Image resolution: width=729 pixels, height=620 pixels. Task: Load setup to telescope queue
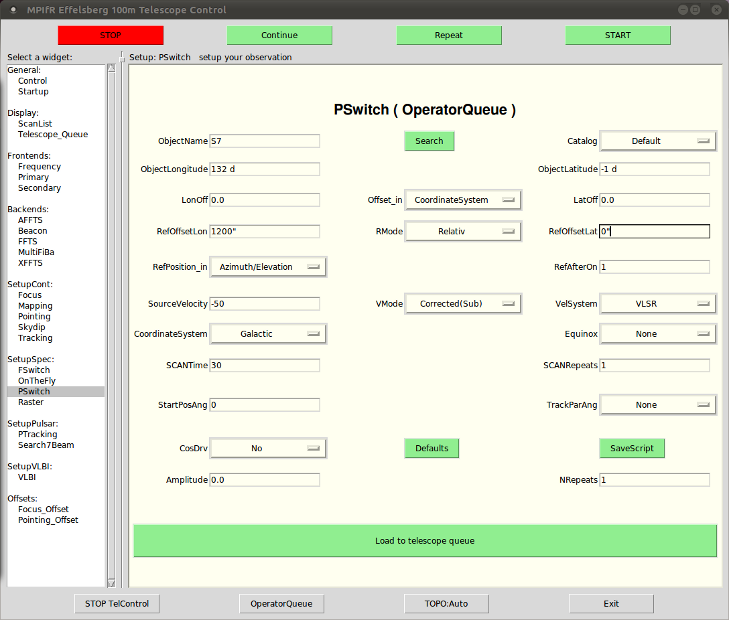point(425,541)
